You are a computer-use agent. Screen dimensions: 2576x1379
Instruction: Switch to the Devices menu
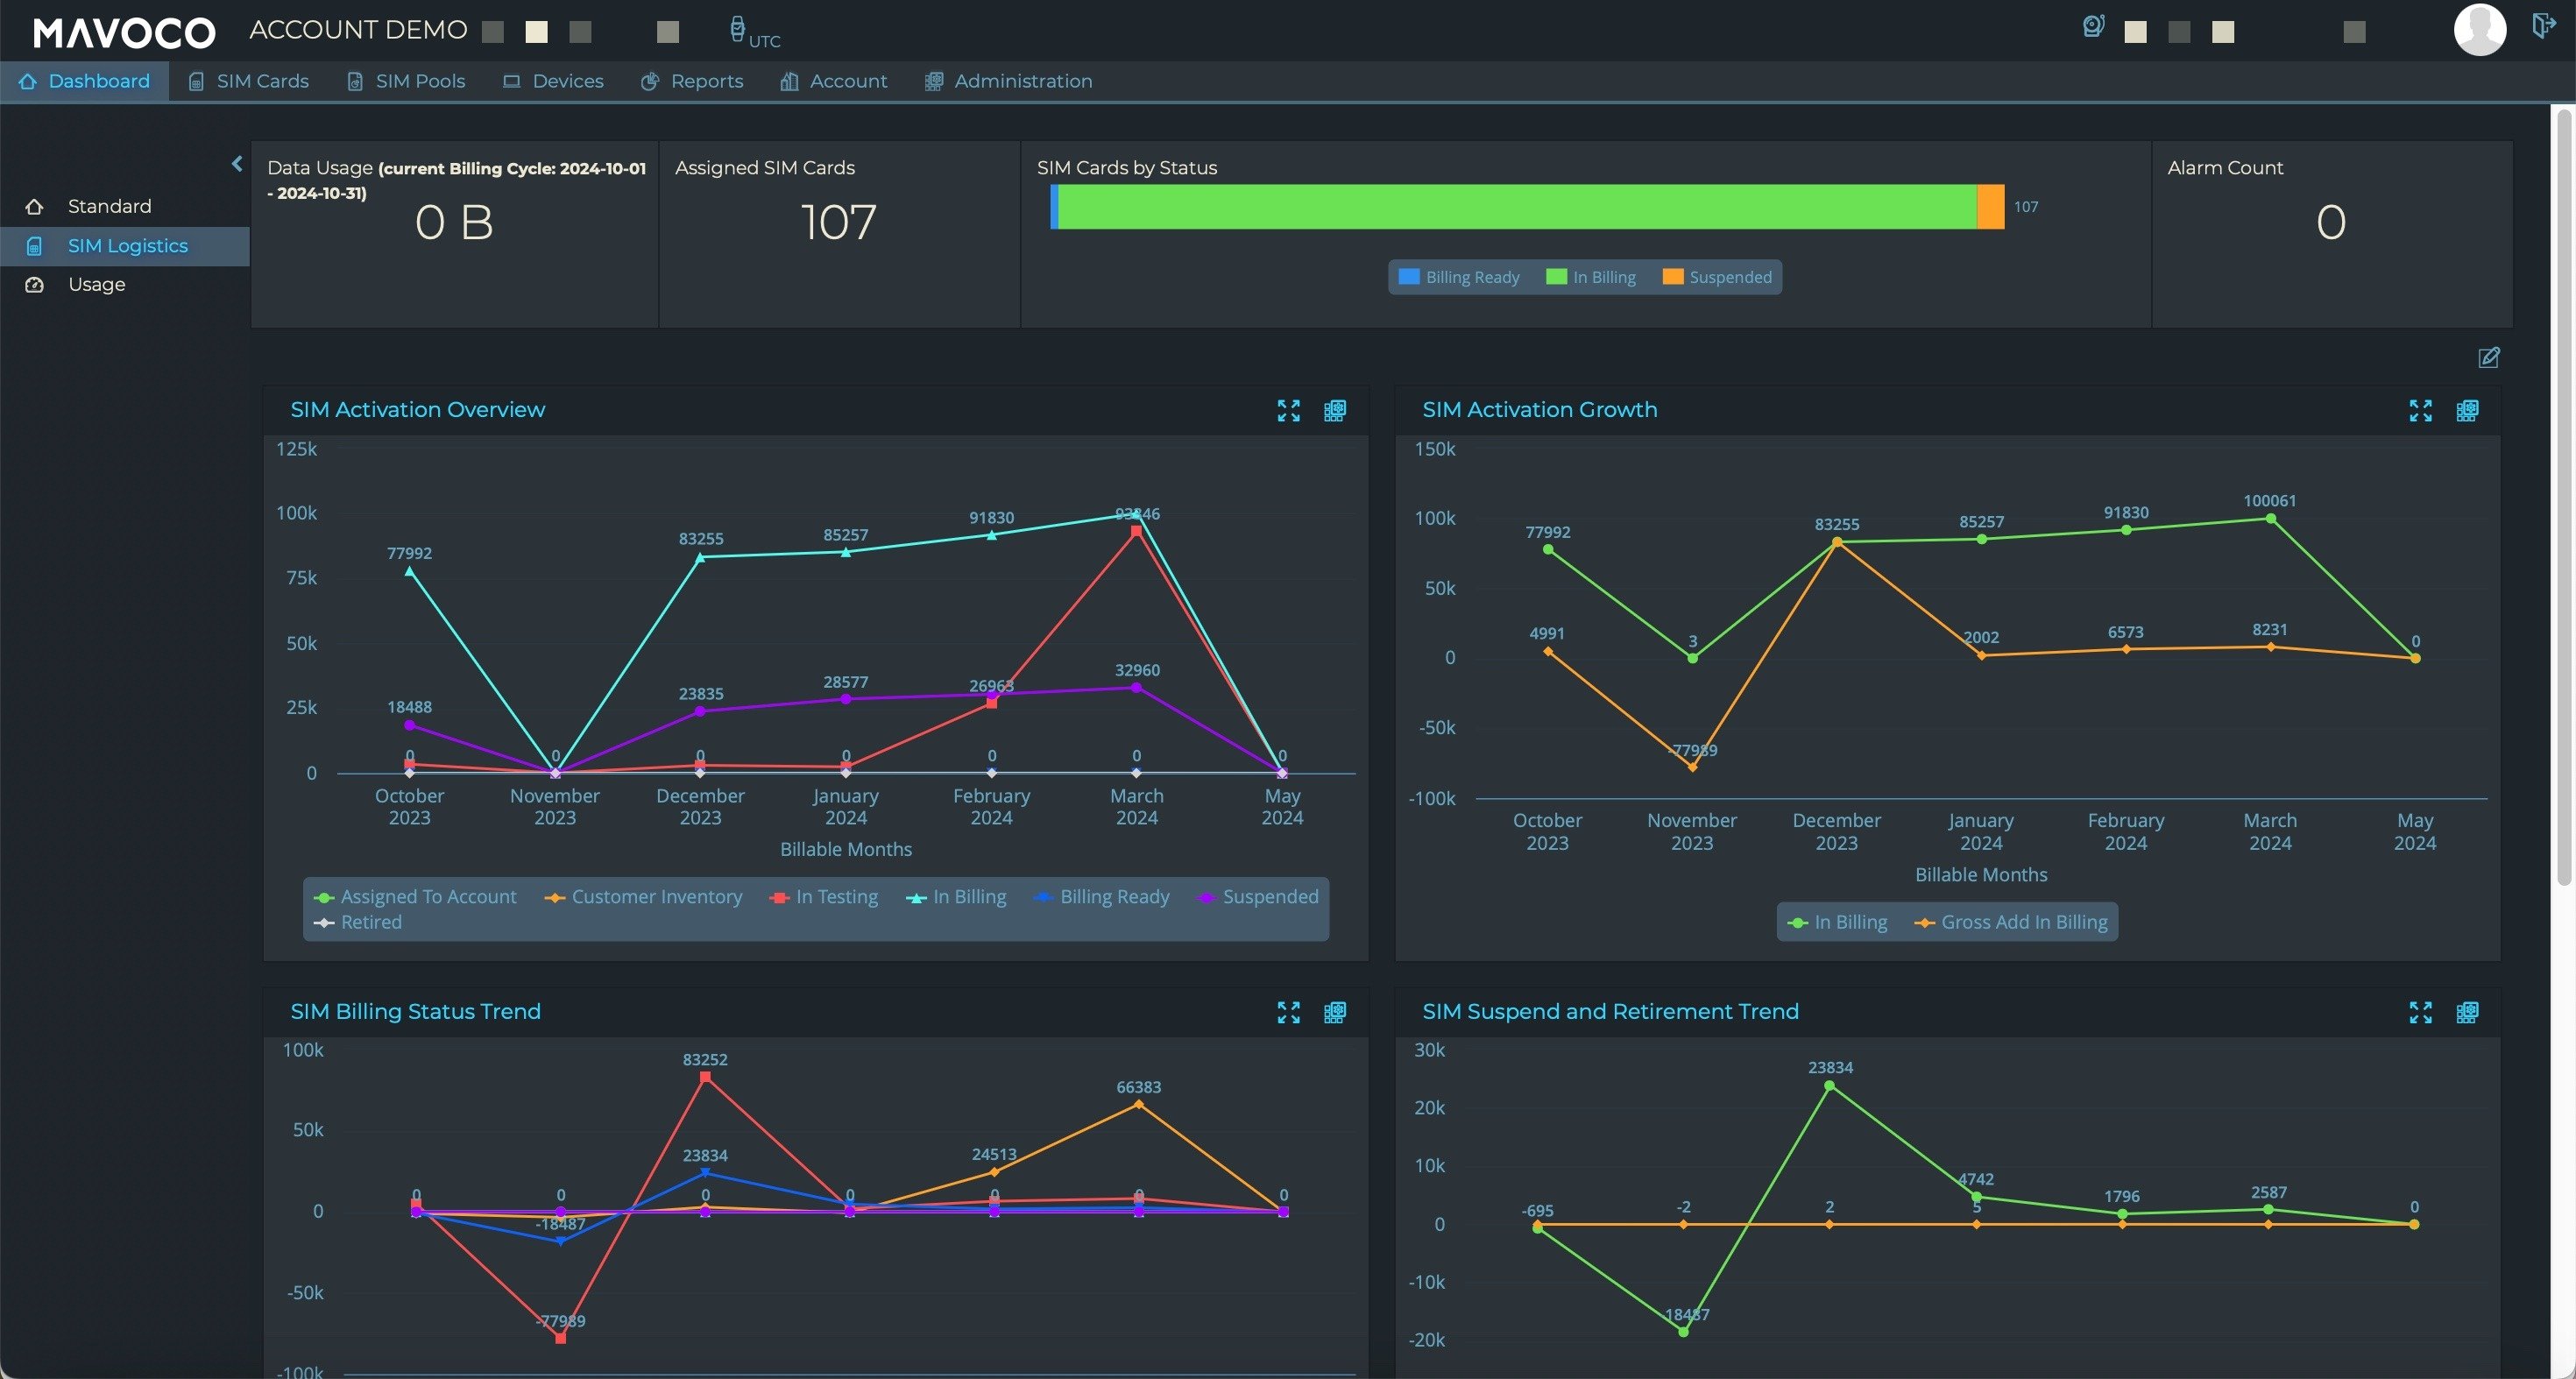[x=553, y=81]
